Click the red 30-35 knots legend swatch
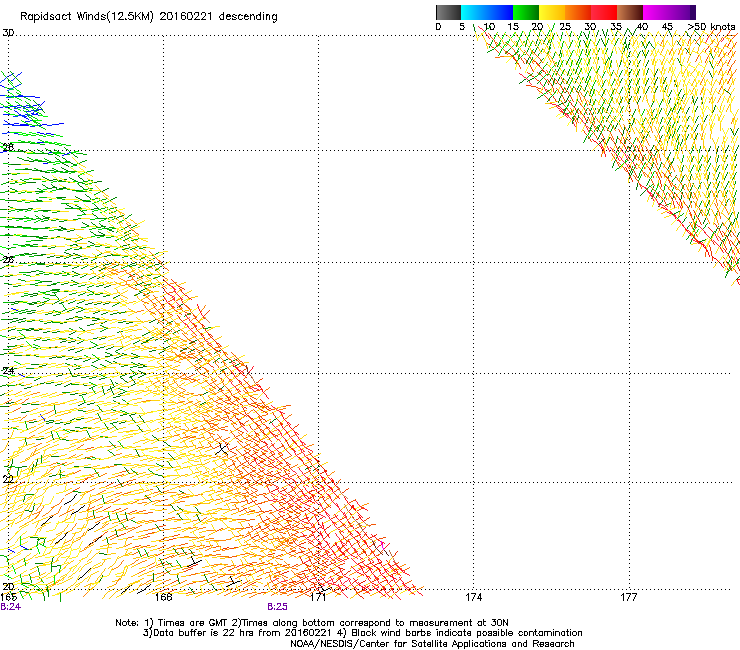740x650 pixels. point(604,12)
